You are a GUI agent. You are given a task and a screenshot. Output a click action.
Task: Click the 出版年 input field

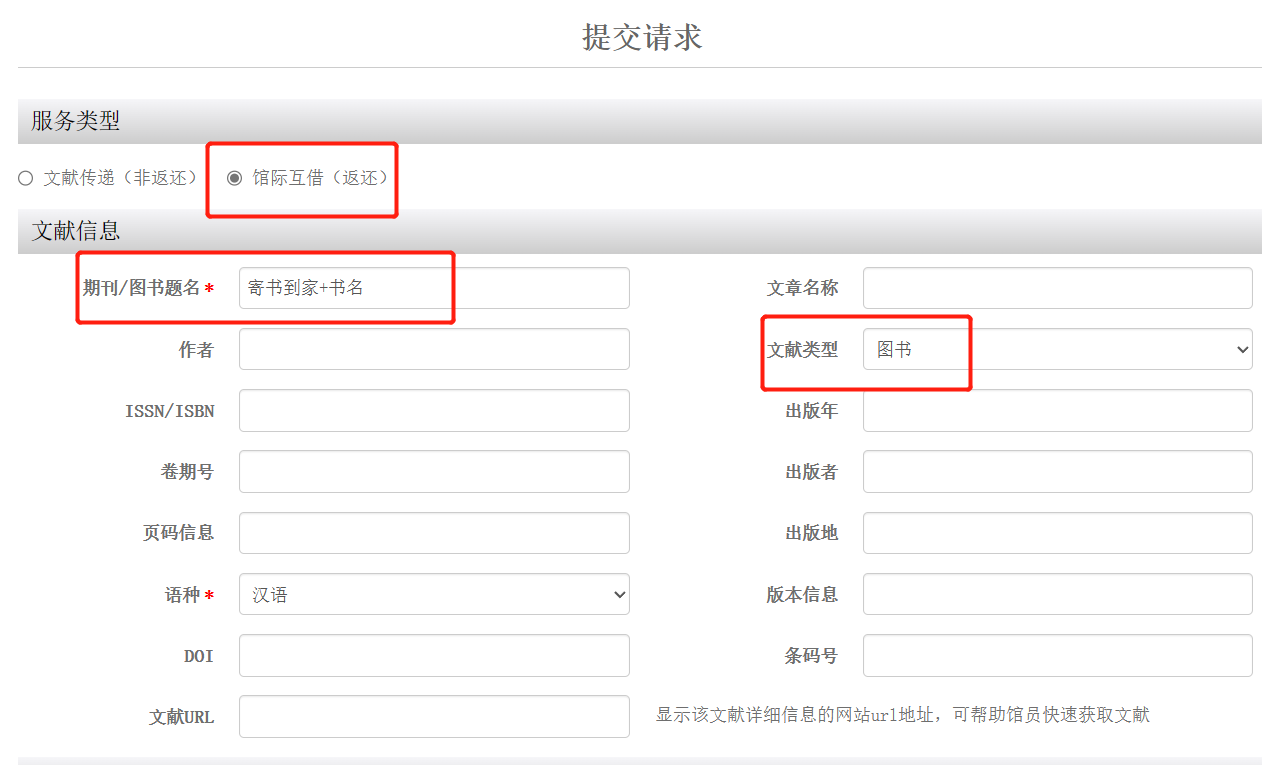coord(1057,410)
